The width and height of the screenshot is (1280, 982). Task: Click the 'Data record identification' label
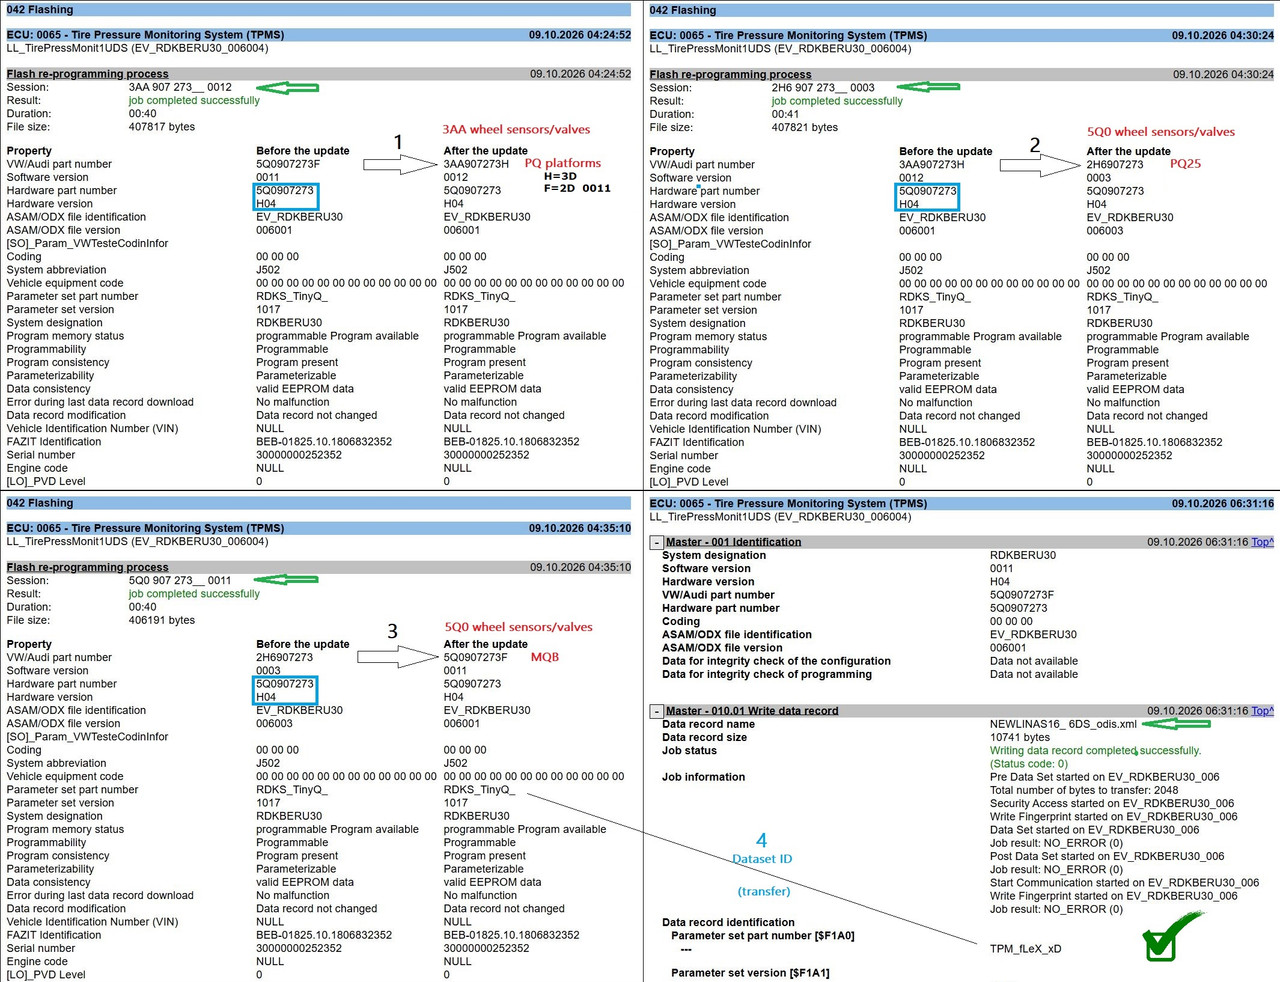pos(728,923)
